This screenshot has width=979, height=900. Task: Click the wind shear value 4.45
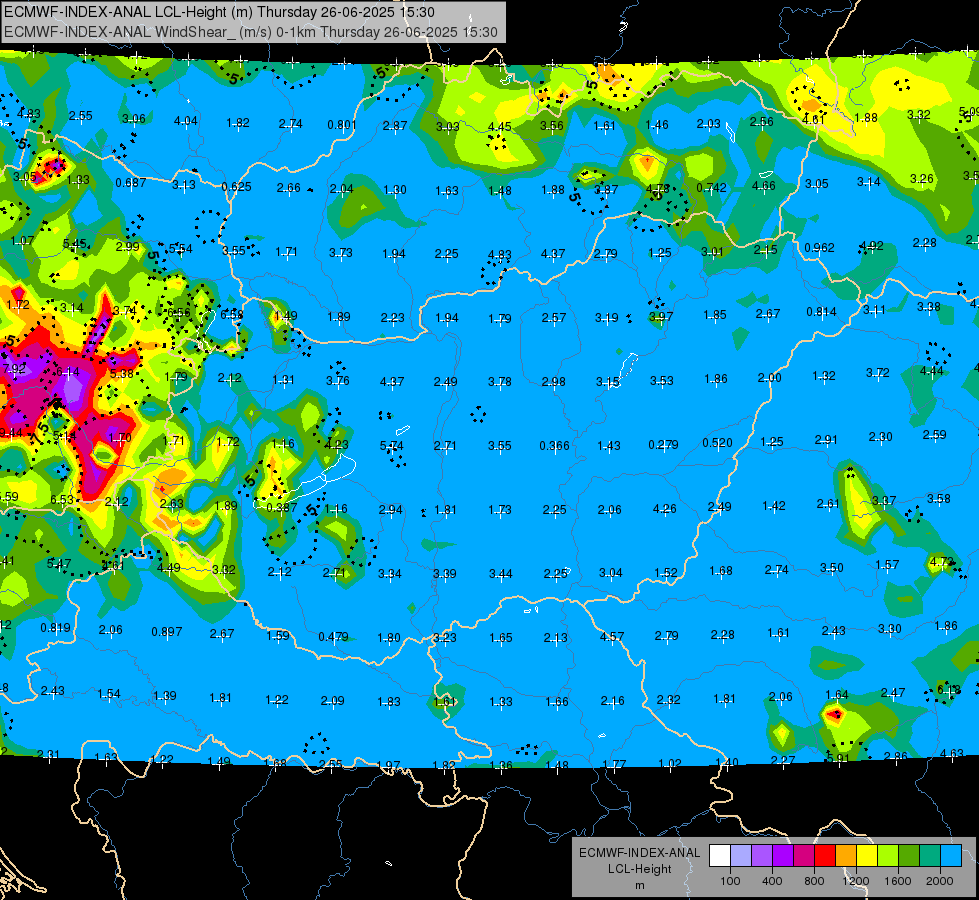pos(499,127)
